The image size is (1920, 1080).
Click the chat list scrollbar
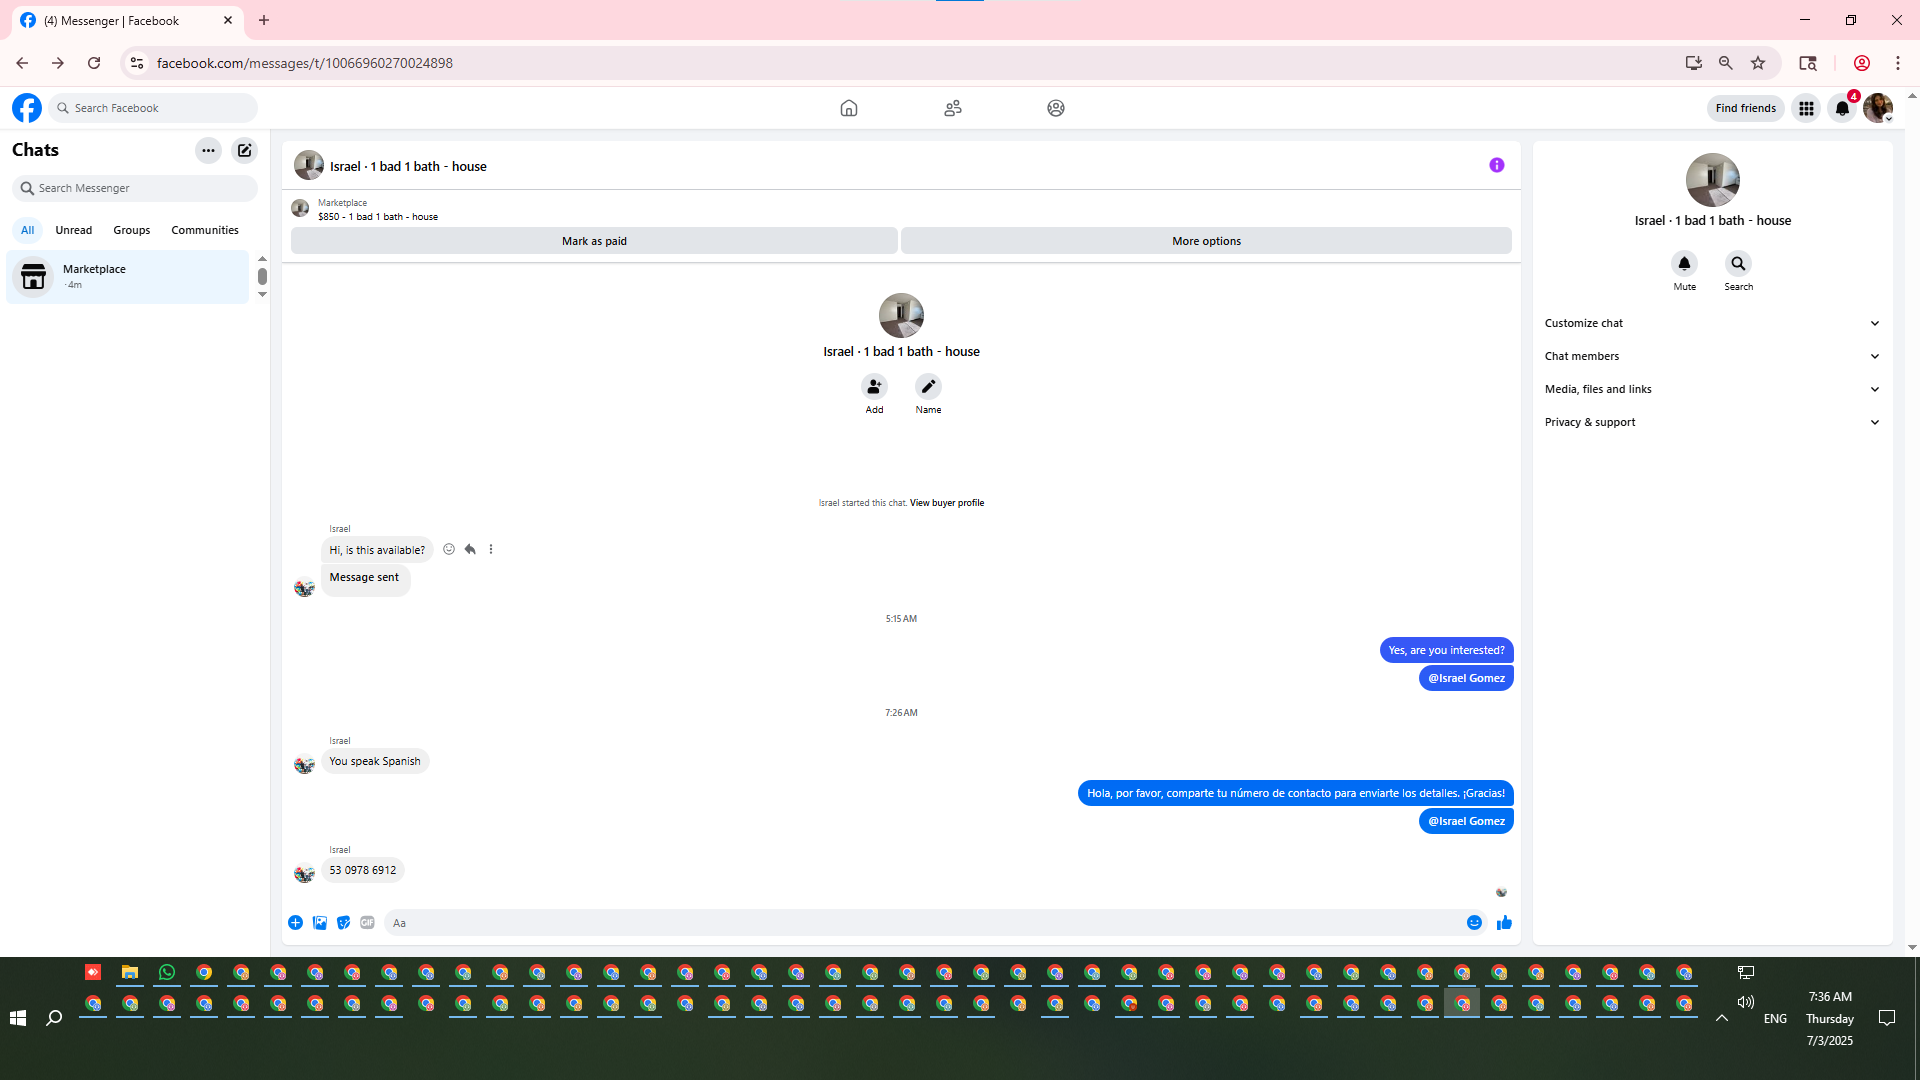pos(262,276)
